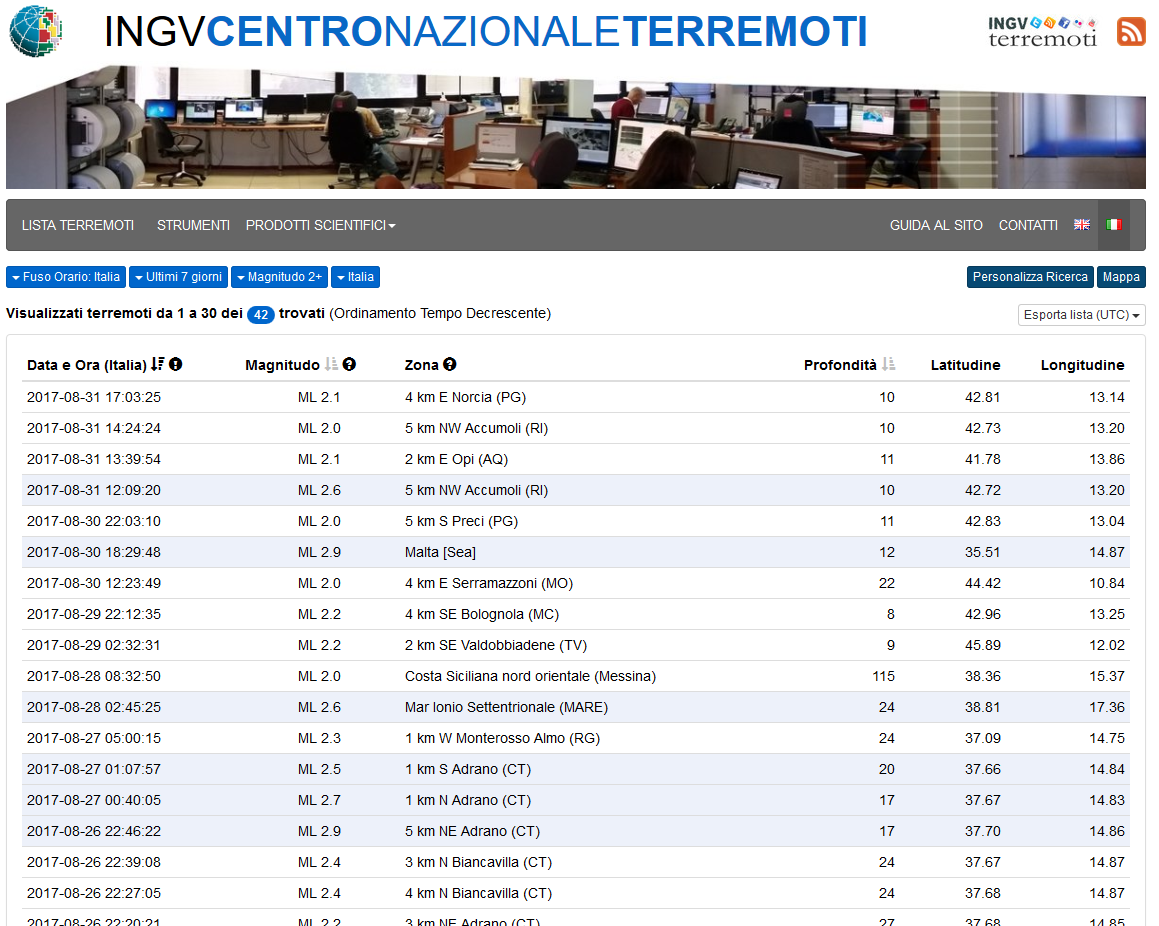Open the 4 km N Biancavilla (CT) event
This screenshot has width=1159, height=926.
[478, 893]
